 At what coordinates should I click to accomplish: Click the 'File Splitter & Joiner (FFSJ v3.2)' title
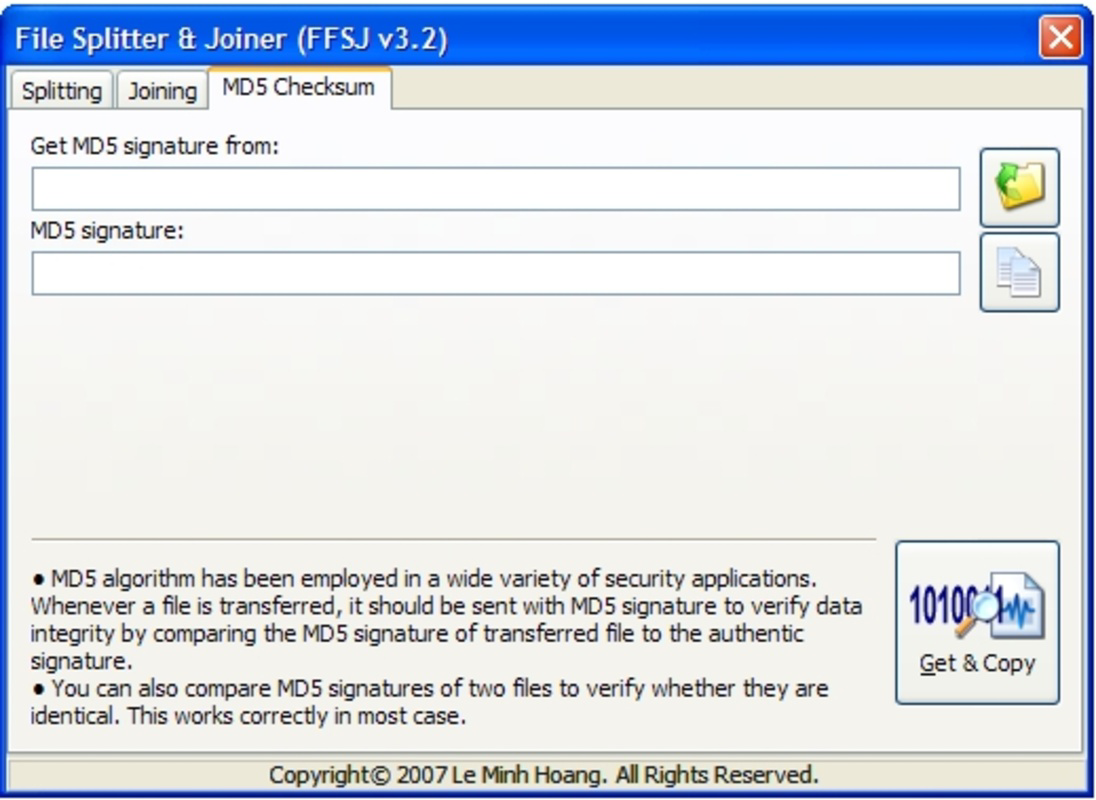231,38
